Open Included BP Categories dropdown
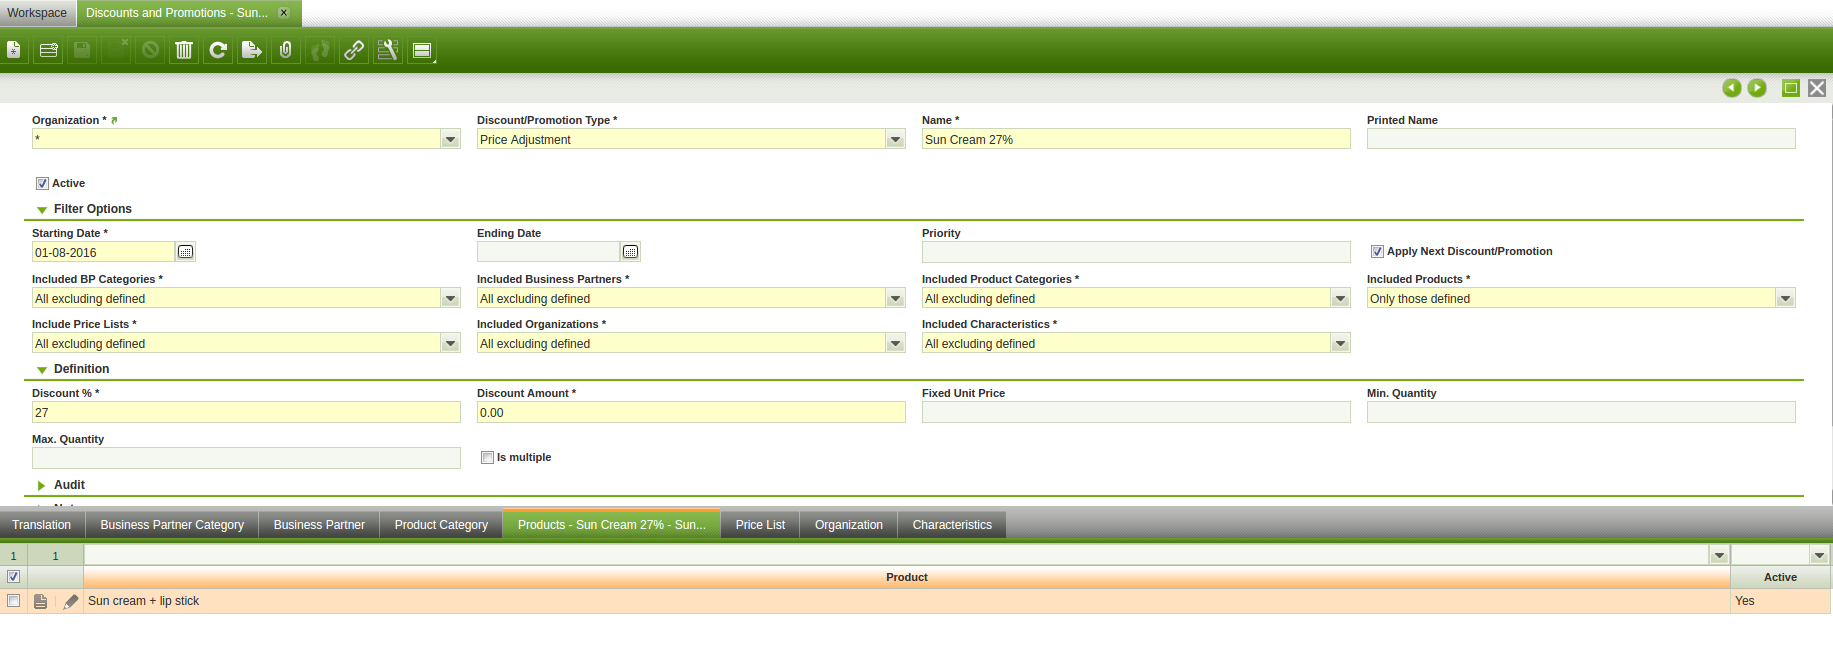The width and height of the screenshot is (1833, 671). tap(451, 298)
